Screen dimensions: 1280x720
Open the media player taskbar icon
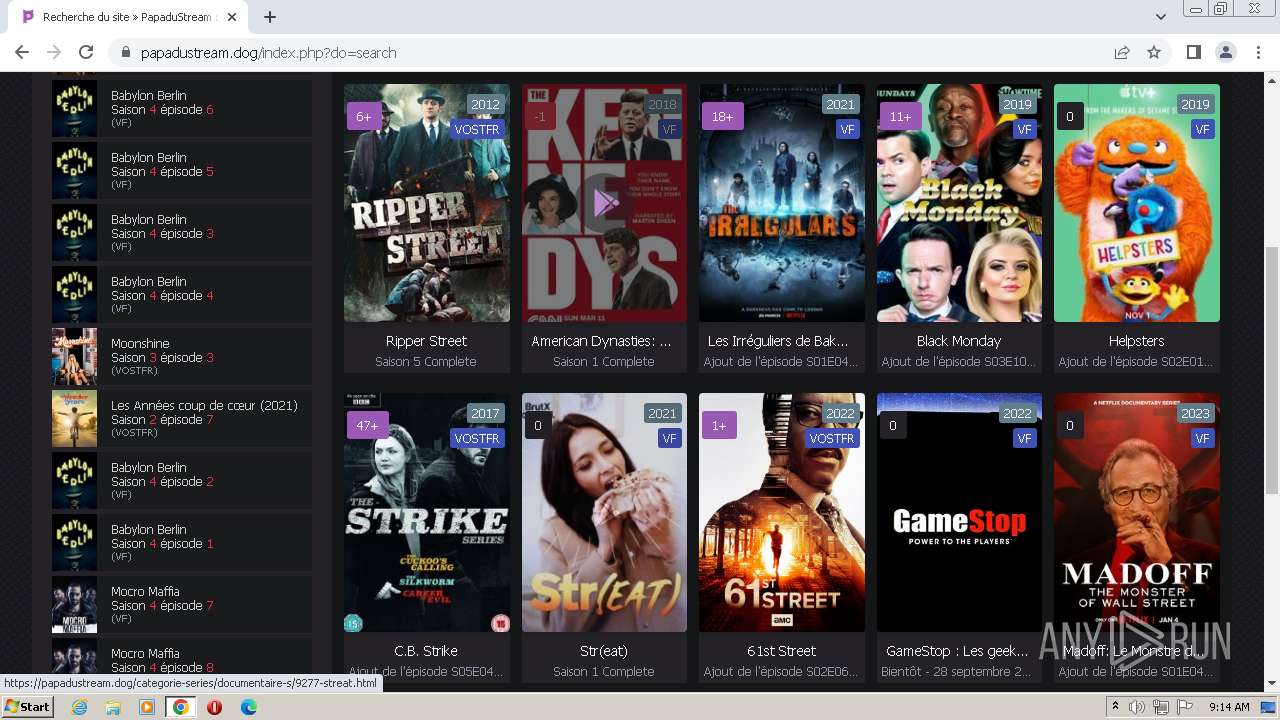click(x=147, y=707)
